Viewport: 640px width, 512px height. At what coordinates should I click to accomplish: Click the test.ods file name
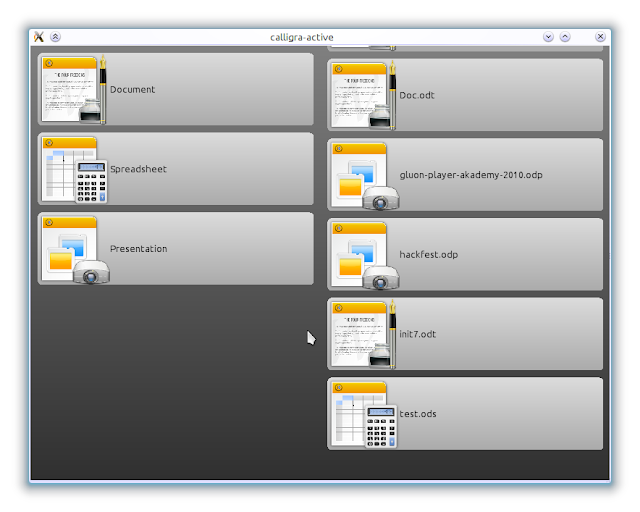point(418,414)
